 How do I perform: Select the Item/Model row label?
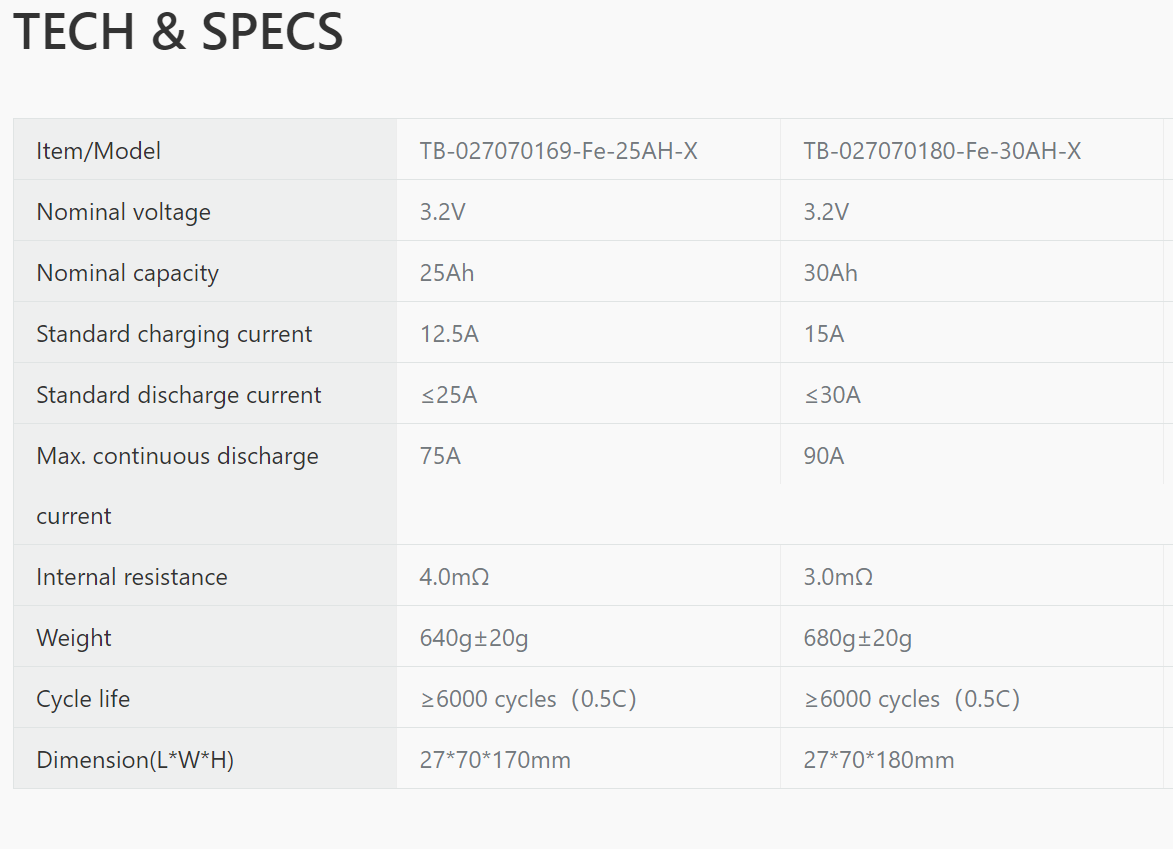point(98,151)
